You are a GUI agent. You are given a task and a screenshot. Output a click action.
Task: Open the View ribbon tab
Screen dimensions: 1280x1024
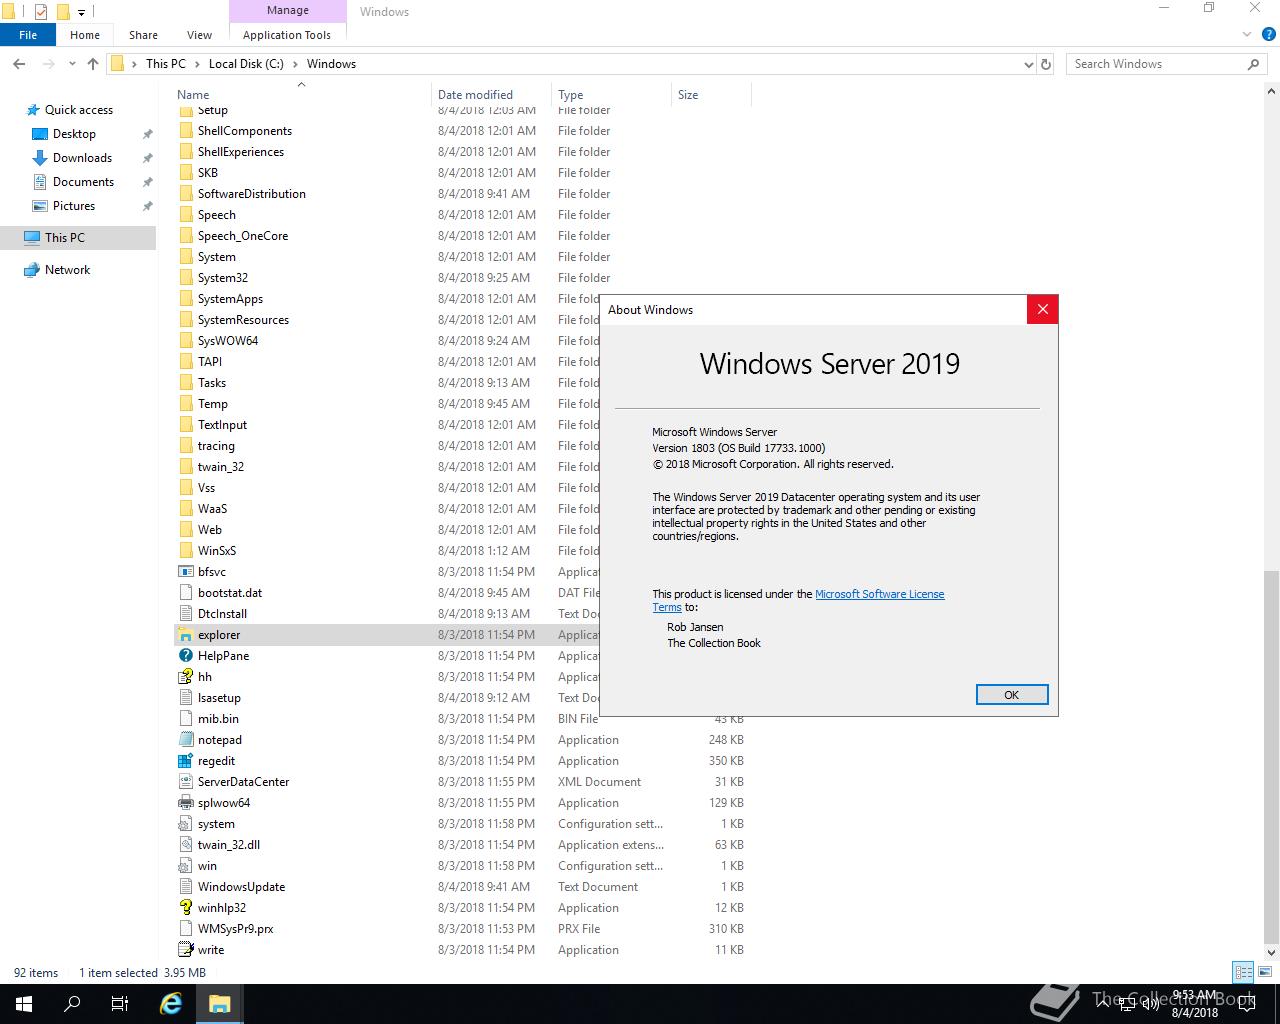point(199,35)
